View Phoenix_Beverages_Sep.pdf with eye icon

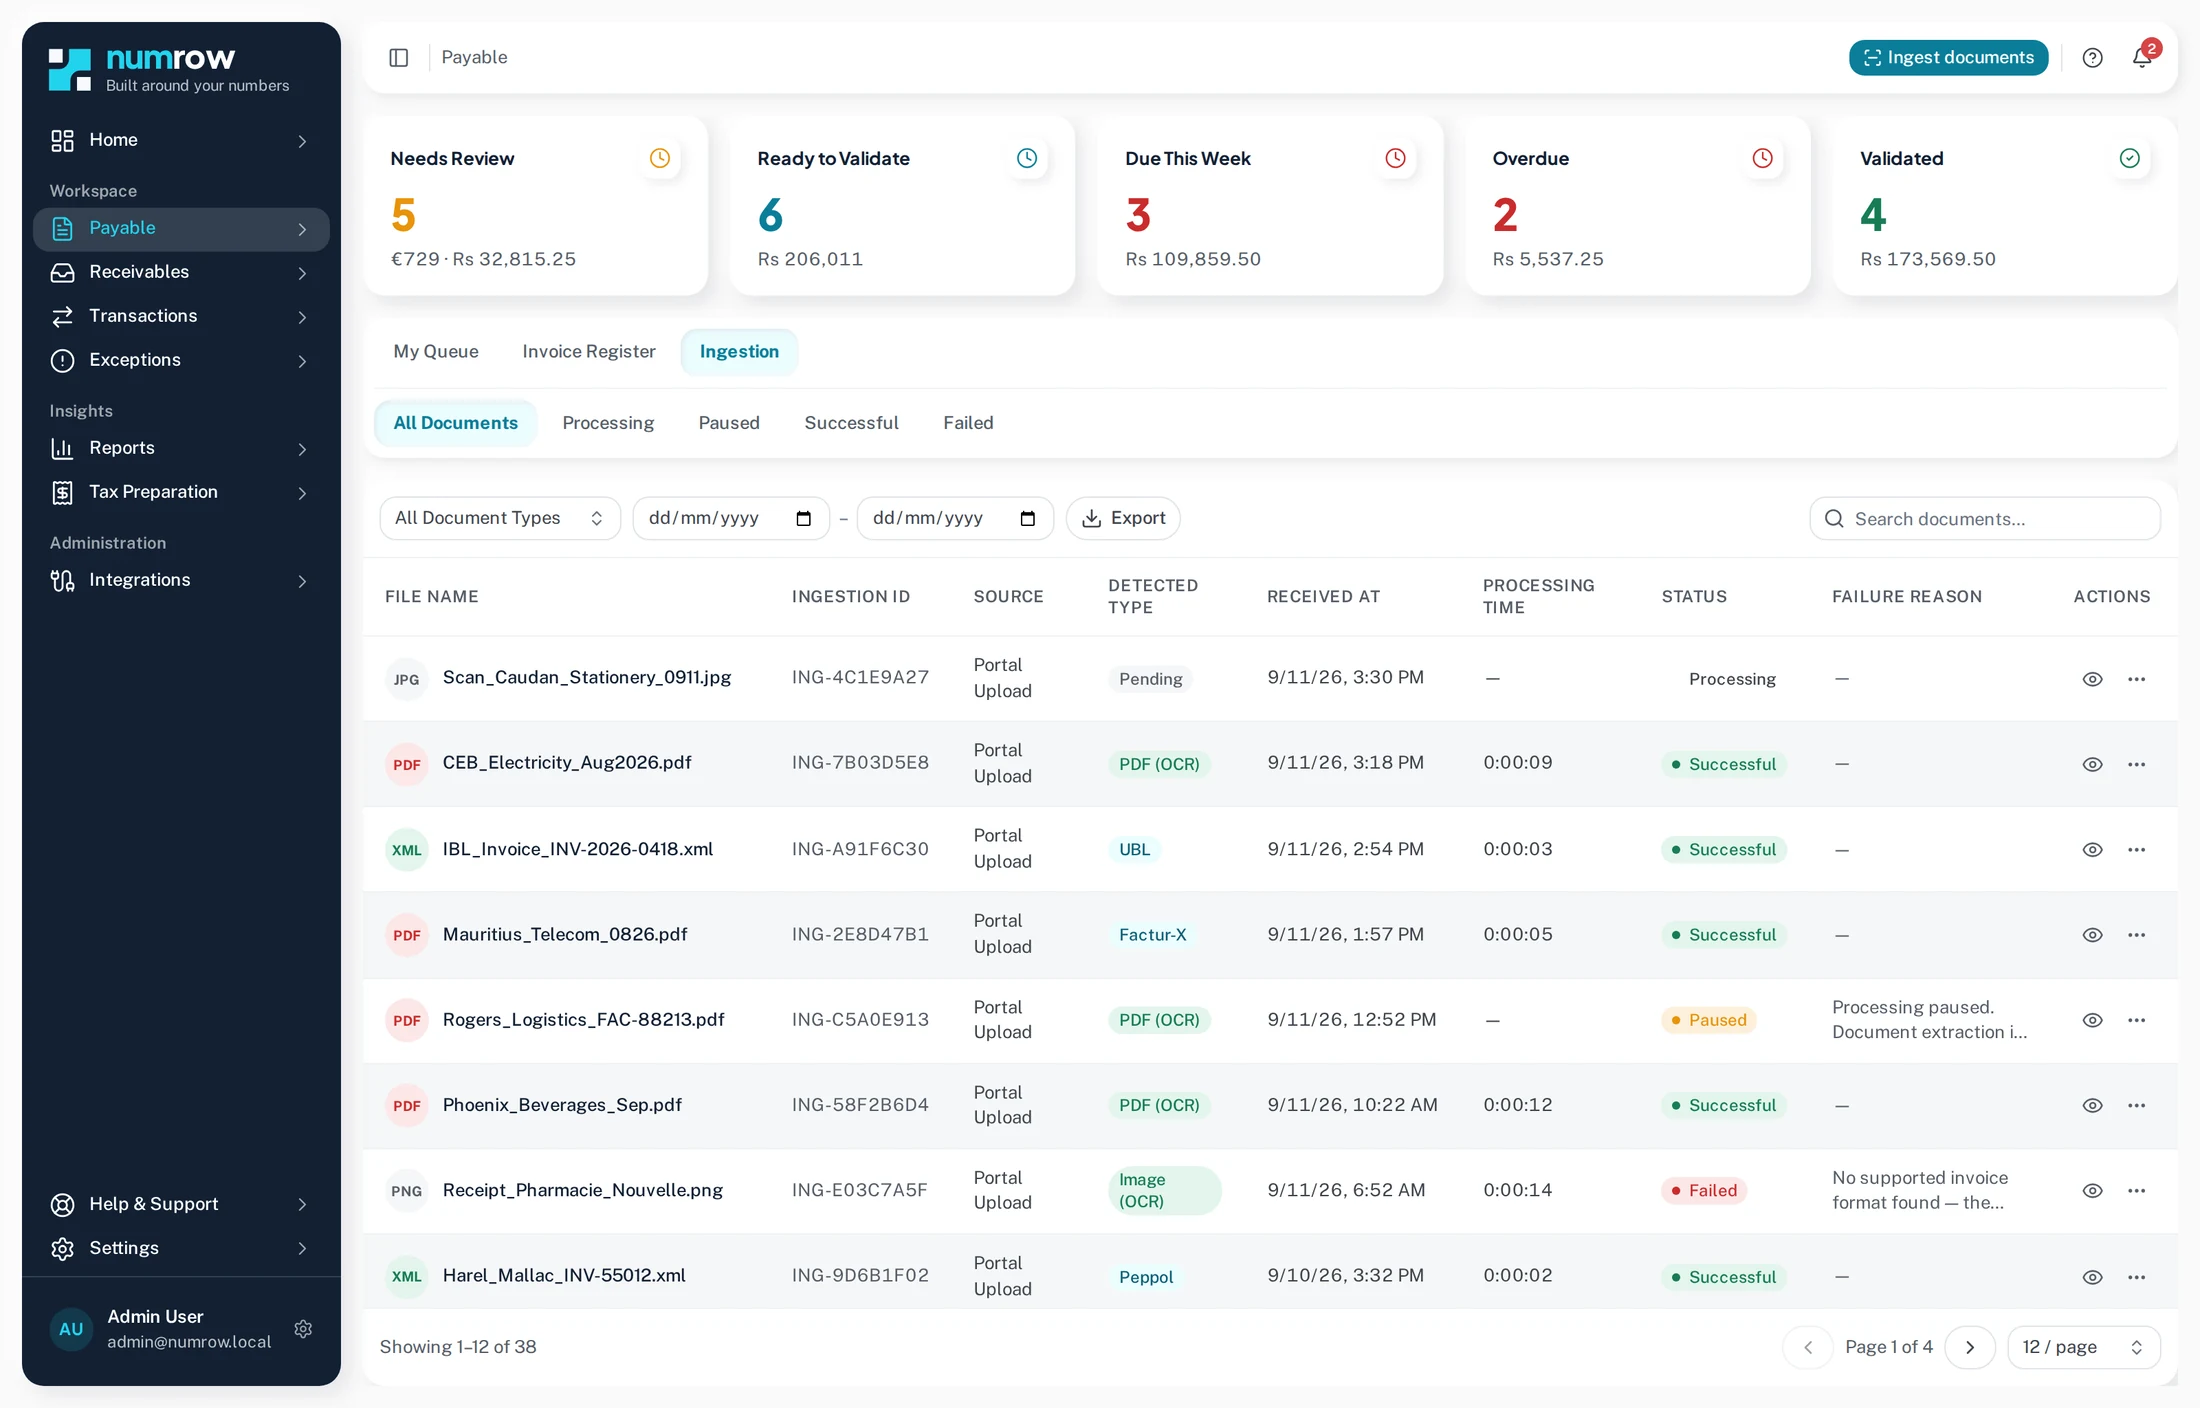point(2092,1106)
